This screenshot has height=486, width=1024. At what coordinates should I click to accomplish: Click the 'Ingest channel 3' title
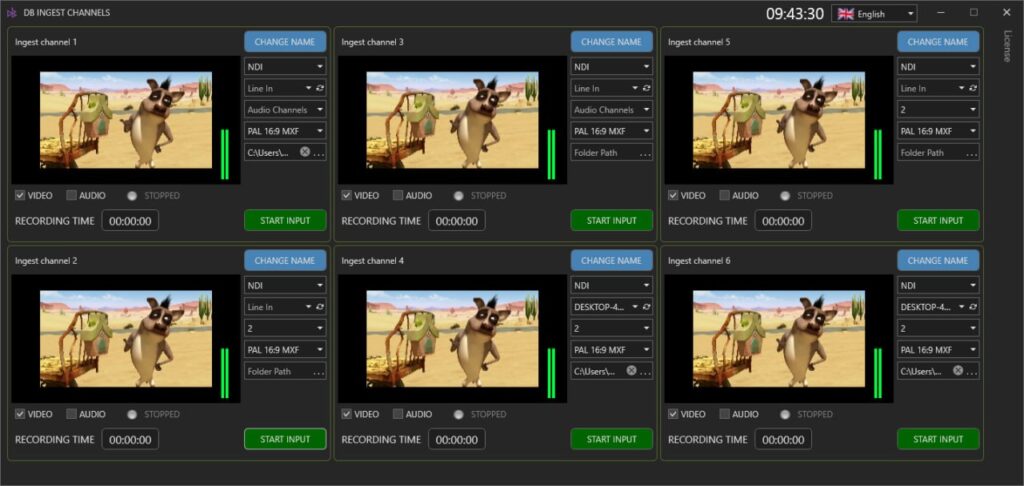click(x=372, y=42)
